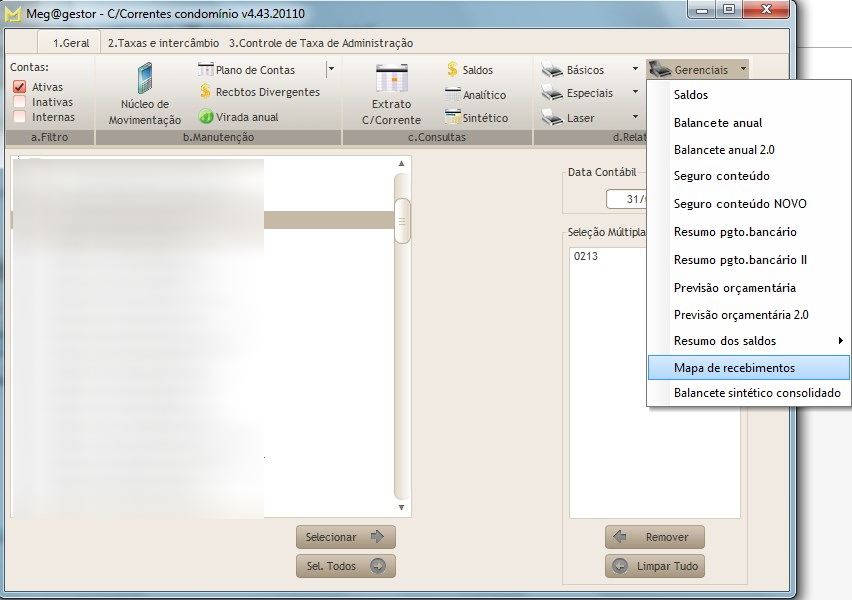Click the Virada anual green icon
The image size is (852, 600).
(x=206, y=117)
